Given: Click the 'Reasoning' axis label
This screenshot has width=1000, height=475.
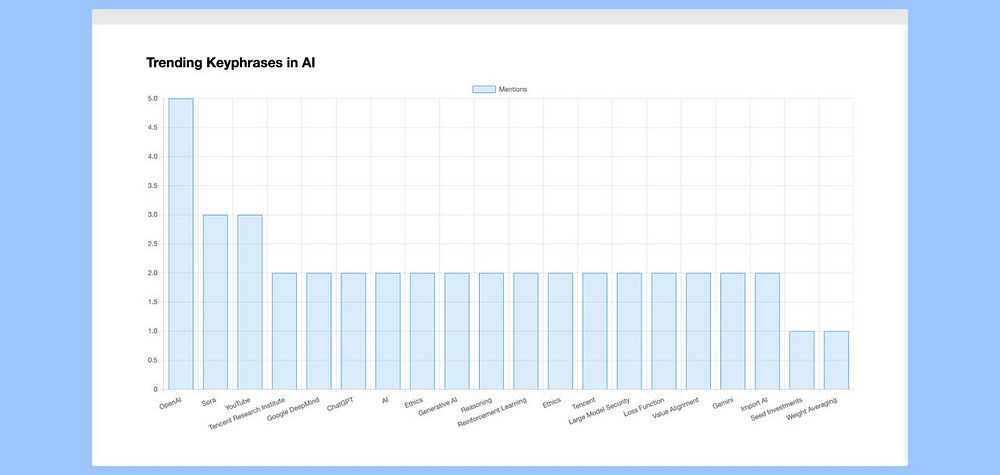Looking at the screenshot, I should [x=476, y=405].
